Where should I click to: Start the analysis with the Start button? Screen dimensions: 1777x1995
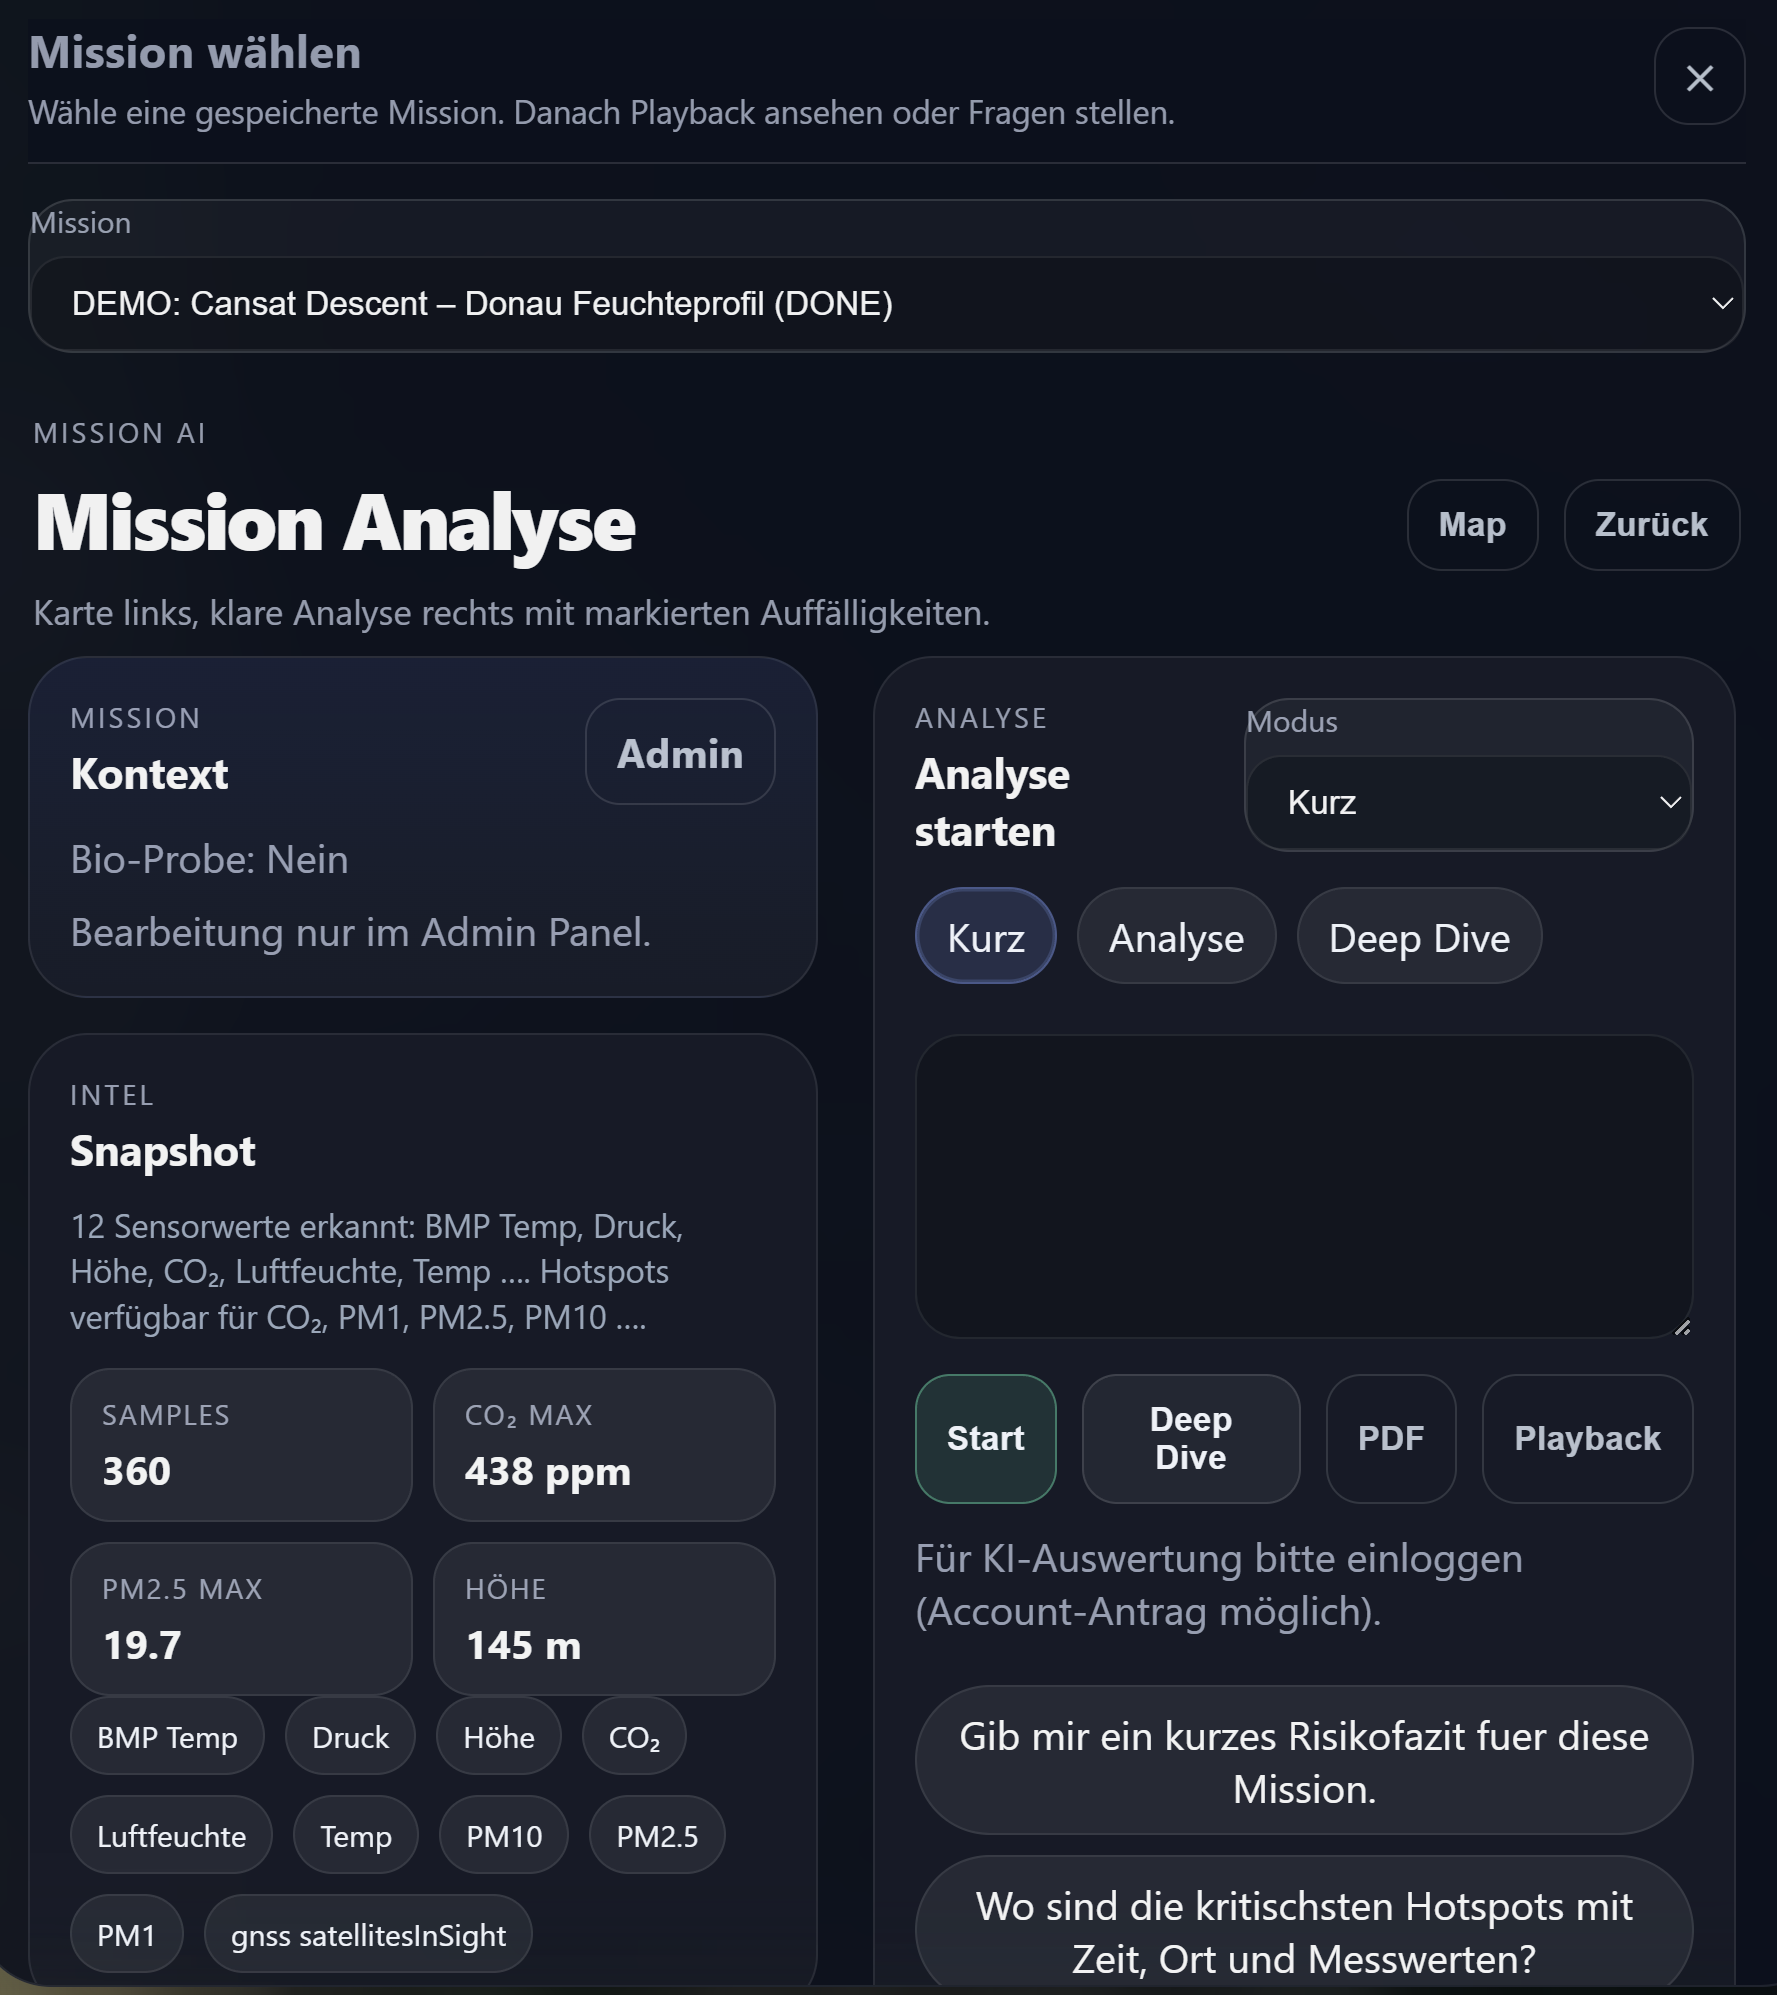point(986,1438)
